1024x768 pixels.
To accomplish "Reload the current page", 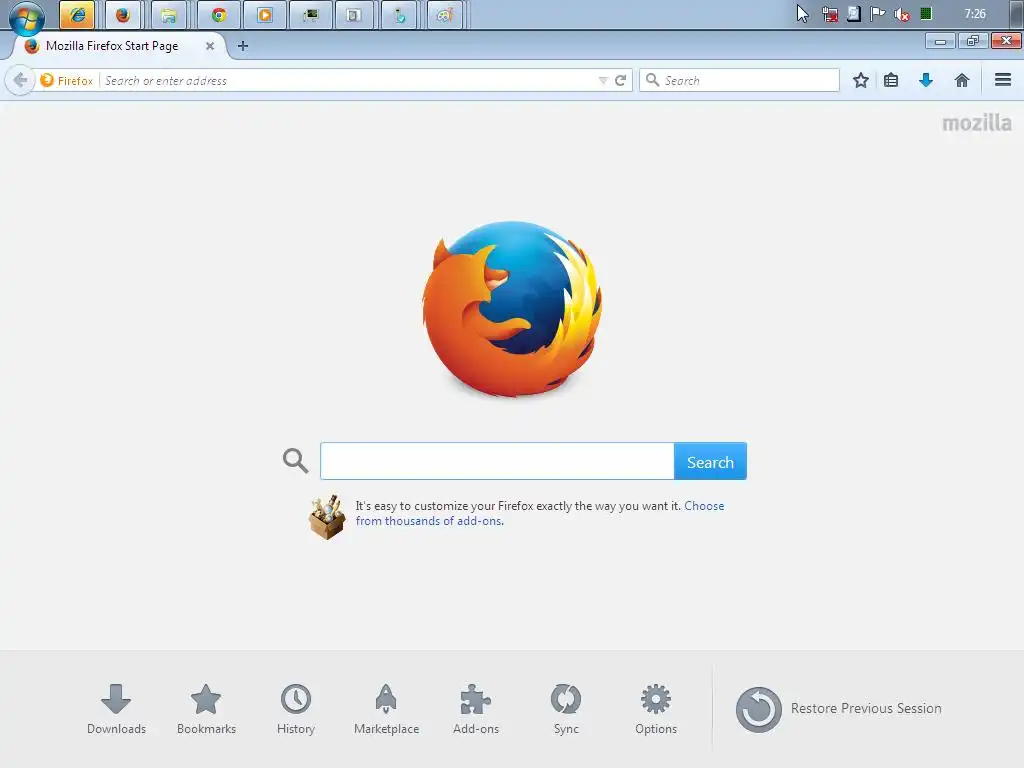I will point(621,80).
